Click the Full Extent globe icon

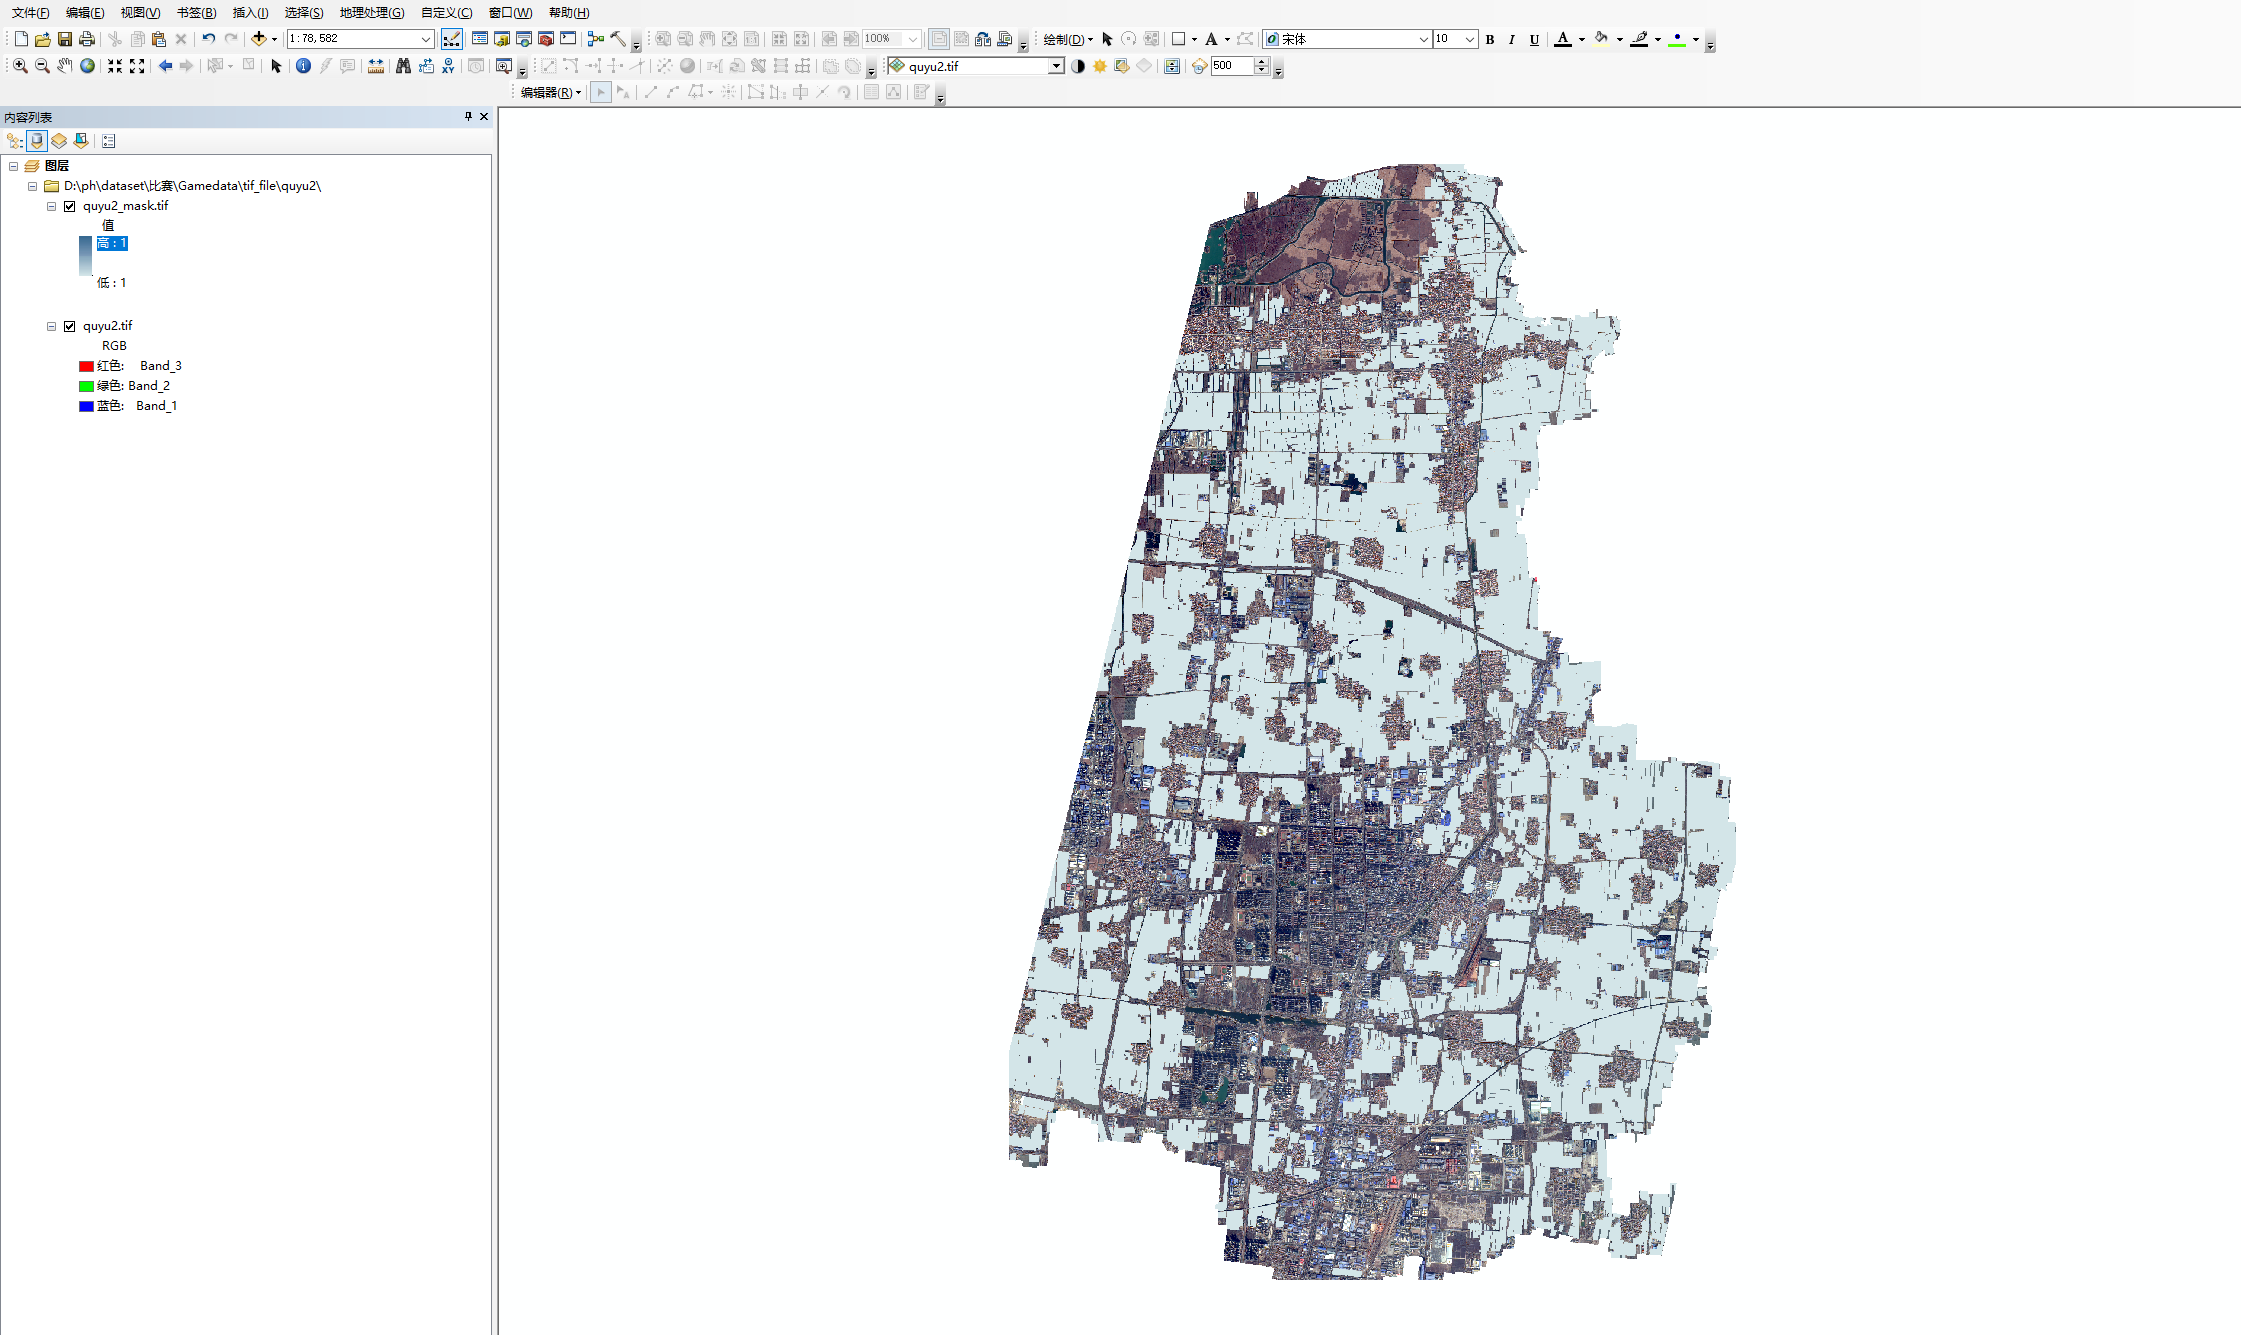[x=87, y=66]
